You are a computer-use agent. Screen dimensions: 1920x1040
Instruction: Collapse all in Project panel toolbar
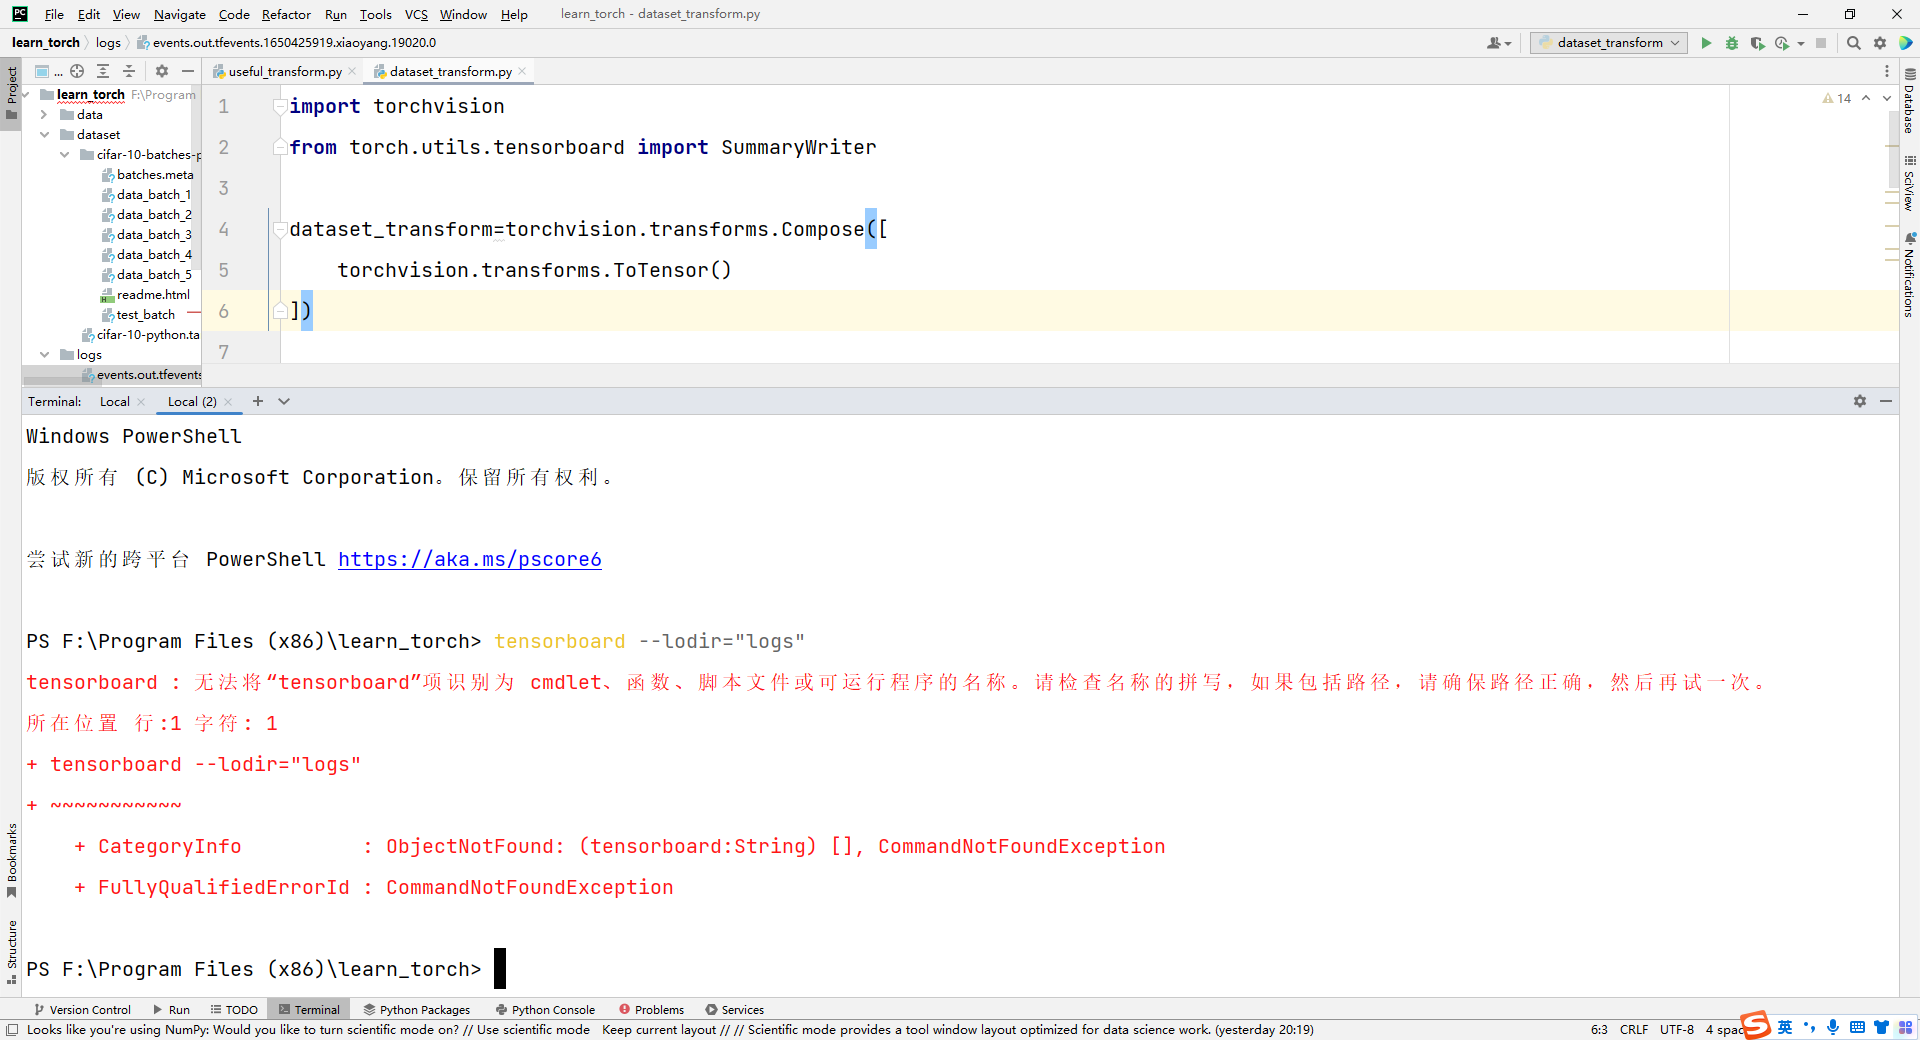tap(129, 71)
